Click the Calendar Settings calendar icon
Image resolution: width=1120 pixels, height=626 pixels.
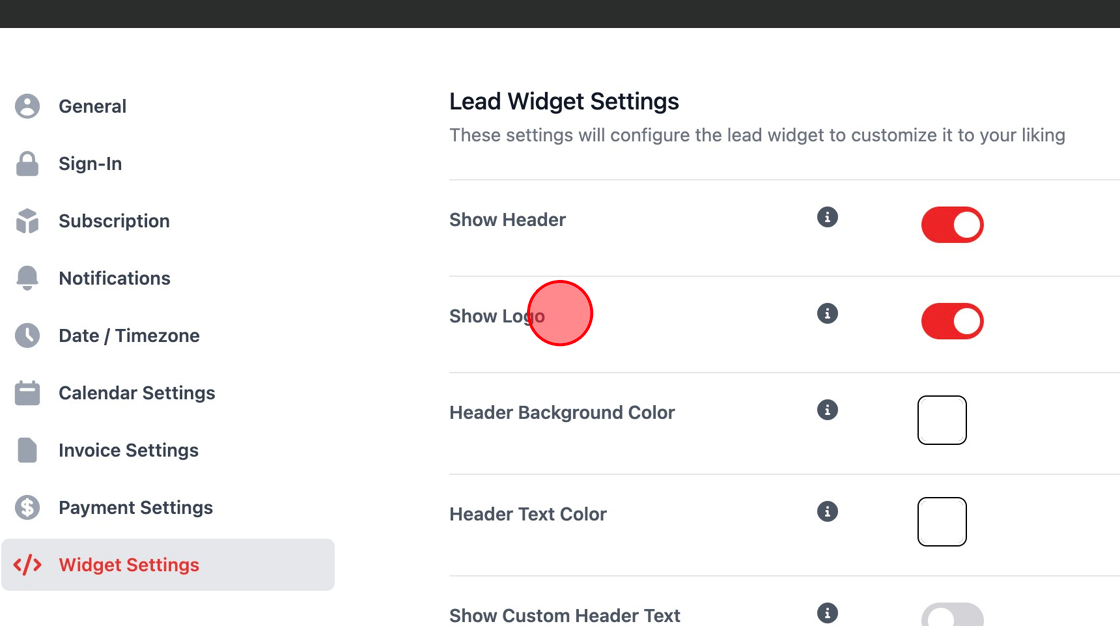click(27, 393)
